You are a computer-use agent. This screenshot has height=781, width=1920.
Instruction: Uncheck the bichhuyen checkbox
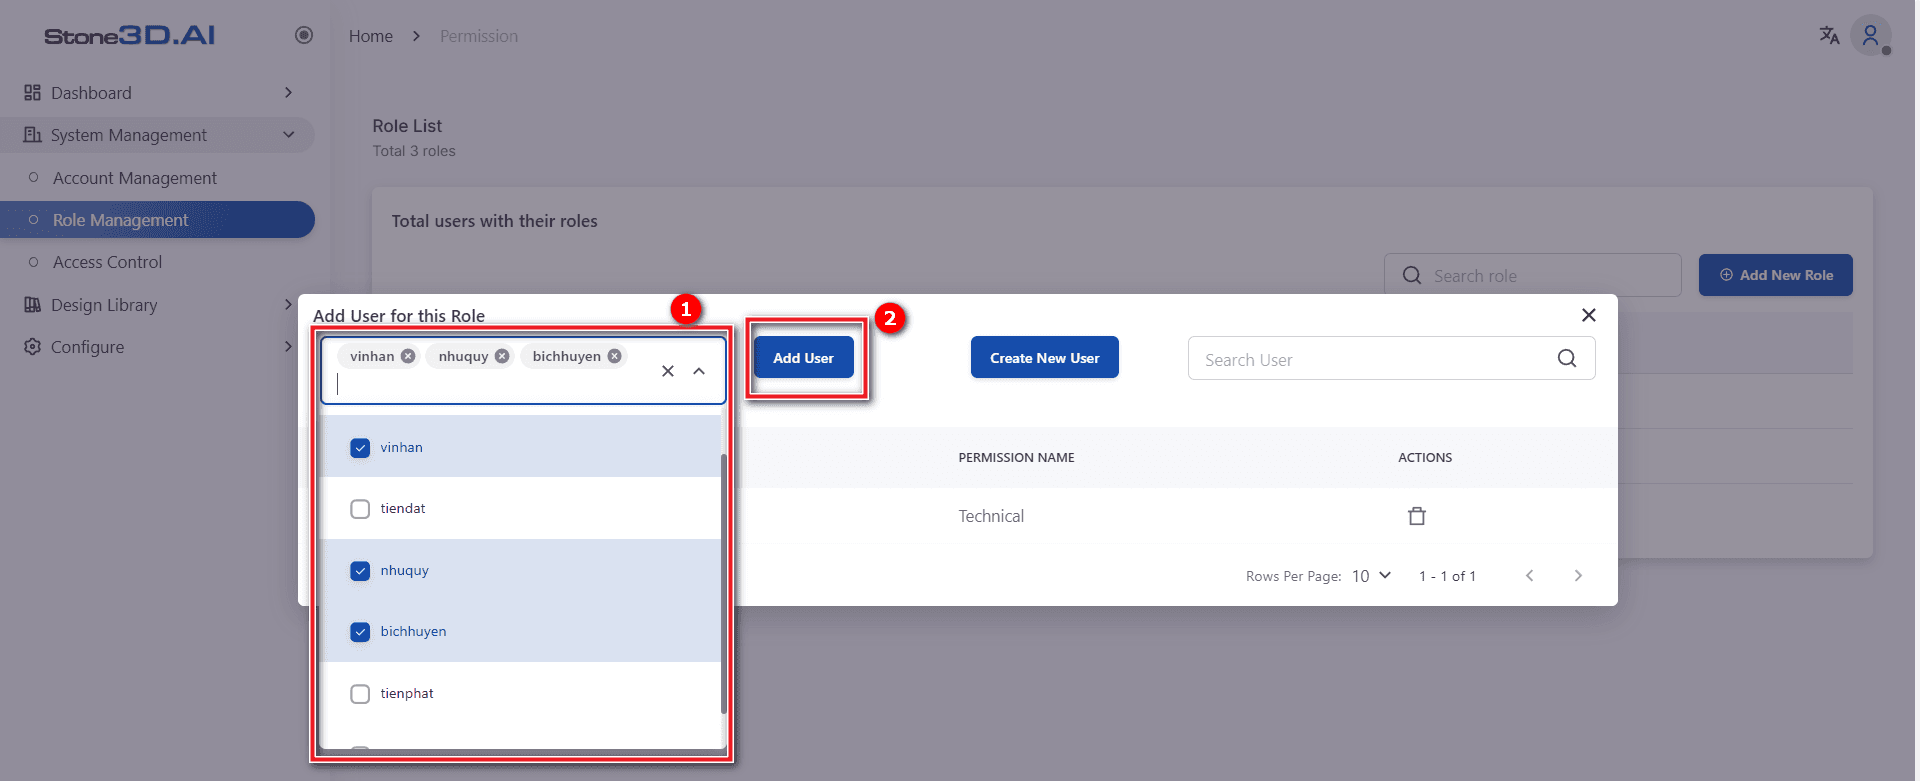click(x=360, y=632)
